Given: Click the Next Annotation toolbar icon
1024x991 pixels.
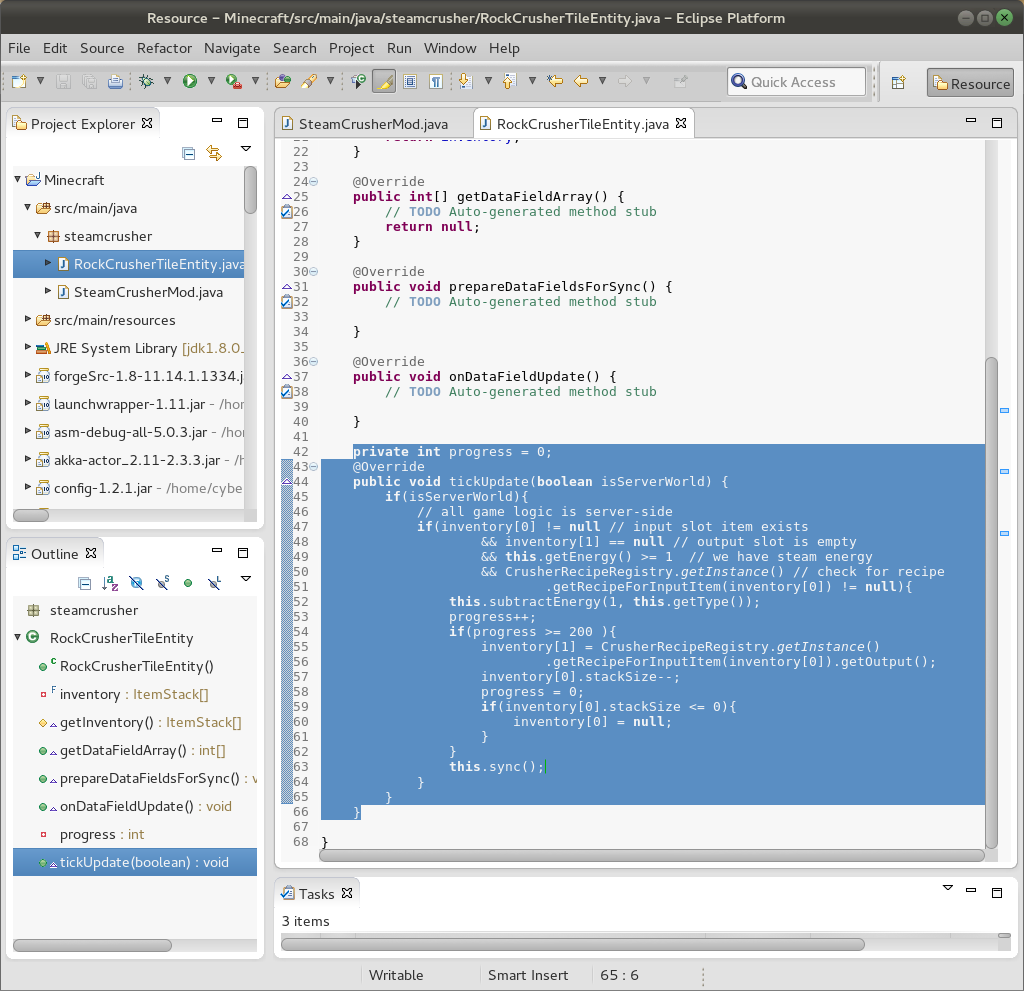Looking at the screenshot, I should click(x=466, y=82).
